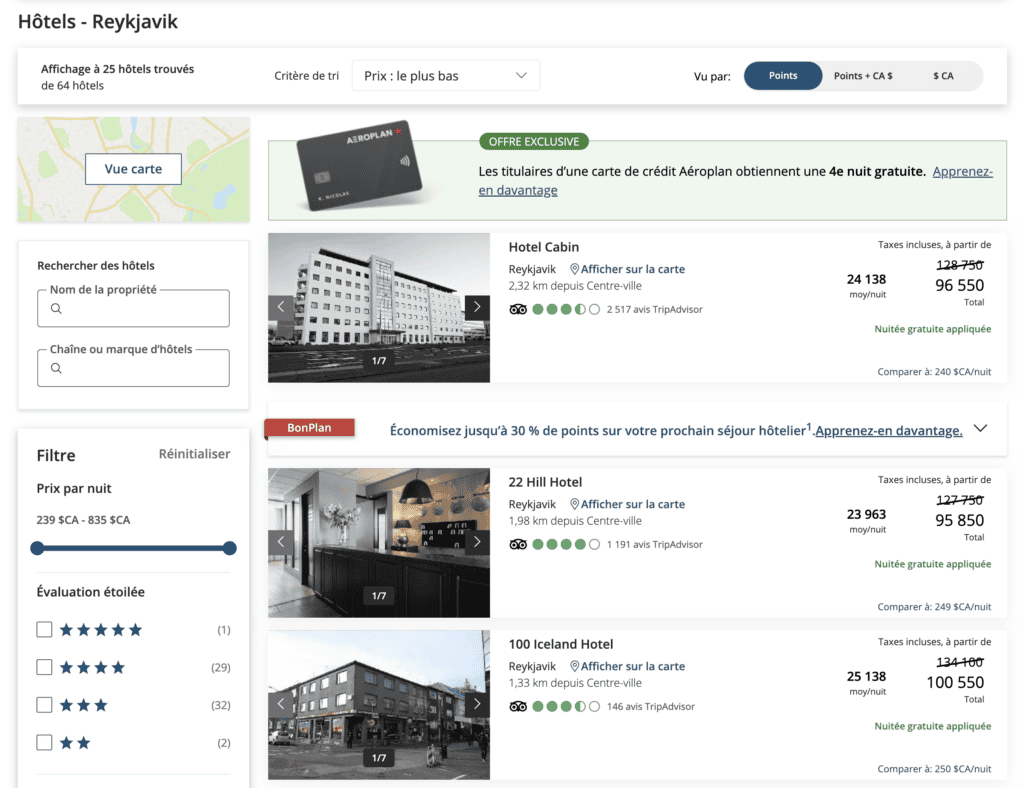Enable the 4-star hotels filter

coord(42,667)
